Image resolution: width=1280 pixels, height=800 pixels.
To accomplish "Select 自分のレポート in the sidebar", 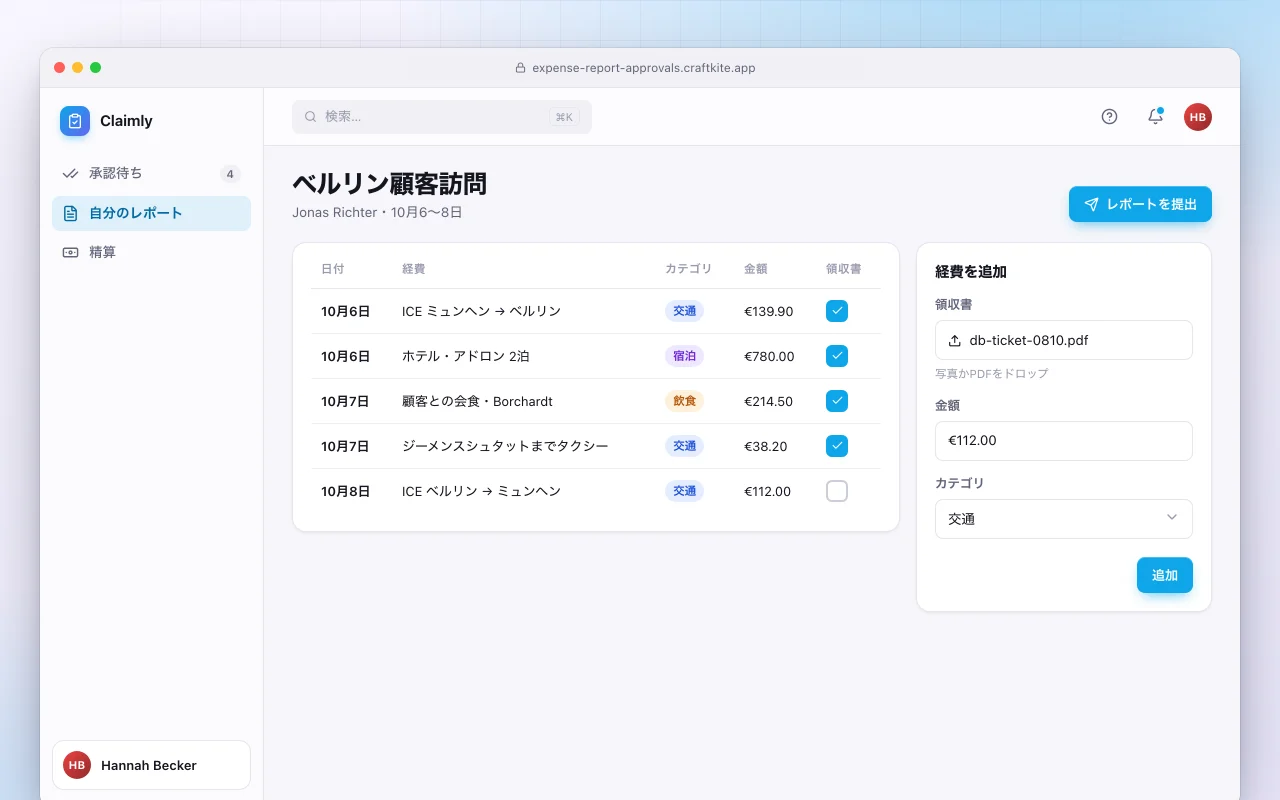I will (x=151, y=213).
